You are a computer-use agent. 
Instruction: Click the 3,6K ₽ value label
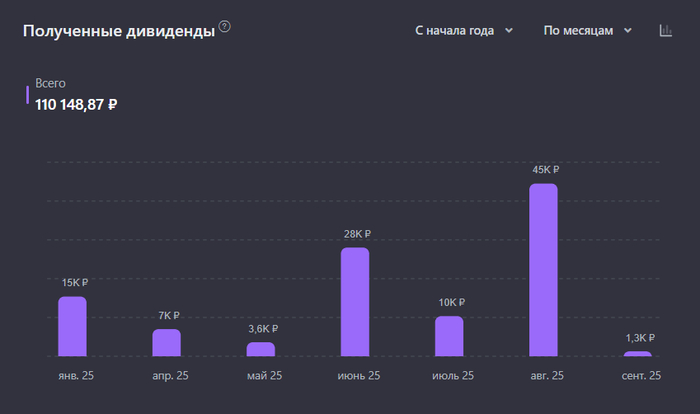point(262,329)
